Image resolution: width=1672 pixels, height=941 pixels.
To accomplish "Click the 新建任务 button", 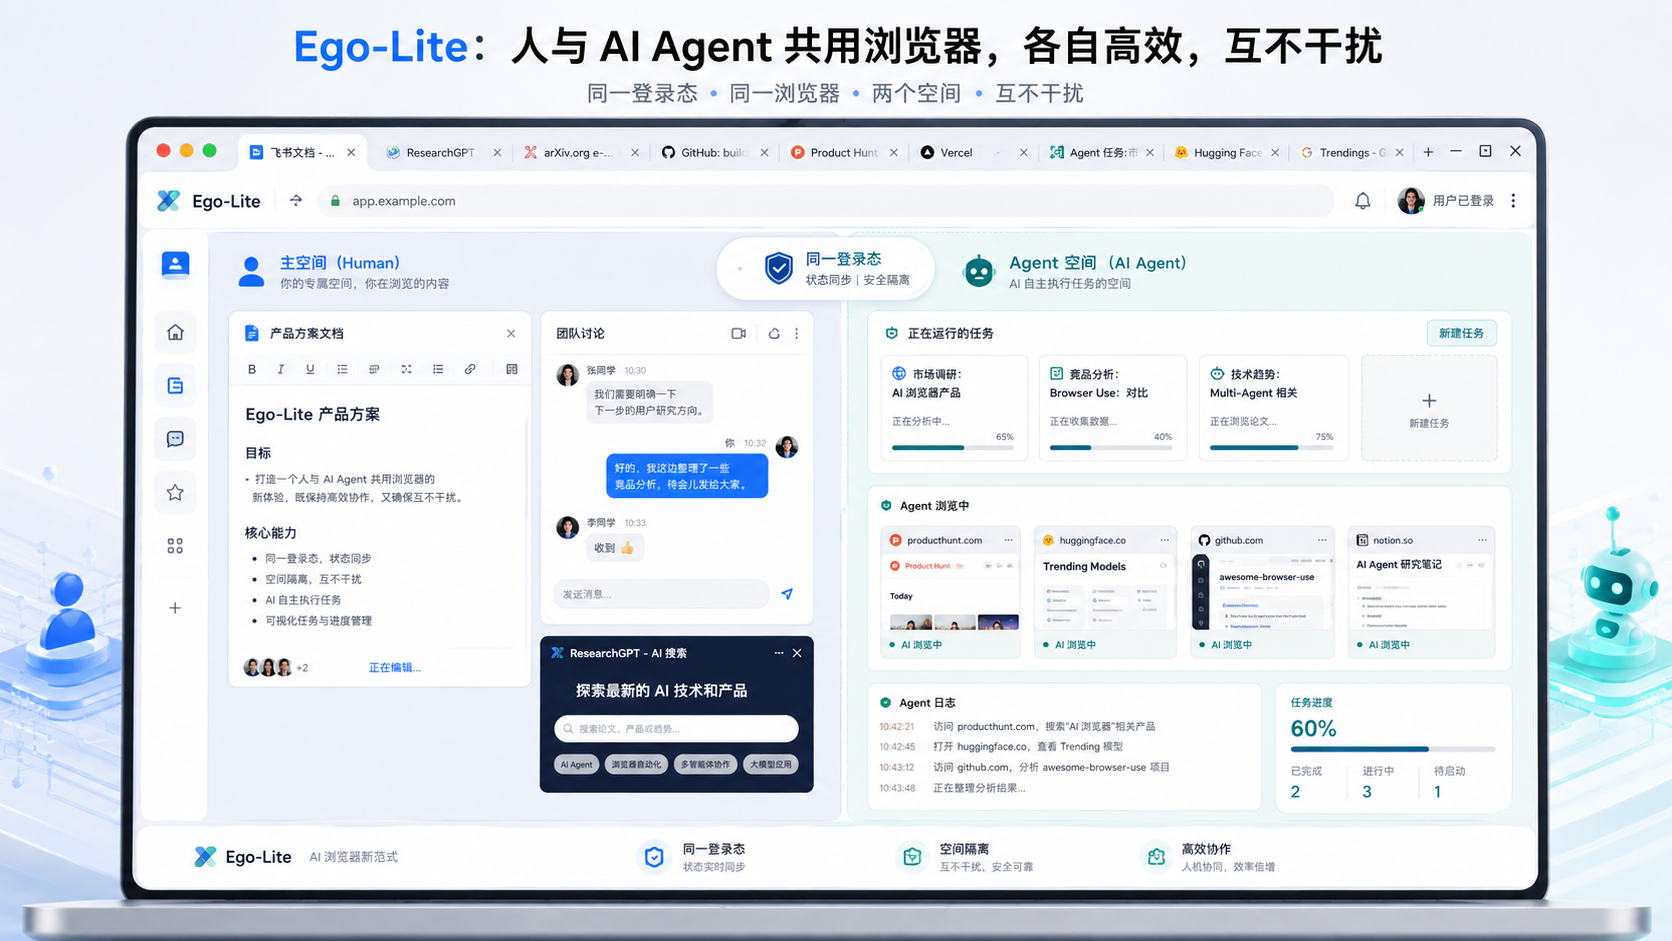I will click(x=1461, y=333).
